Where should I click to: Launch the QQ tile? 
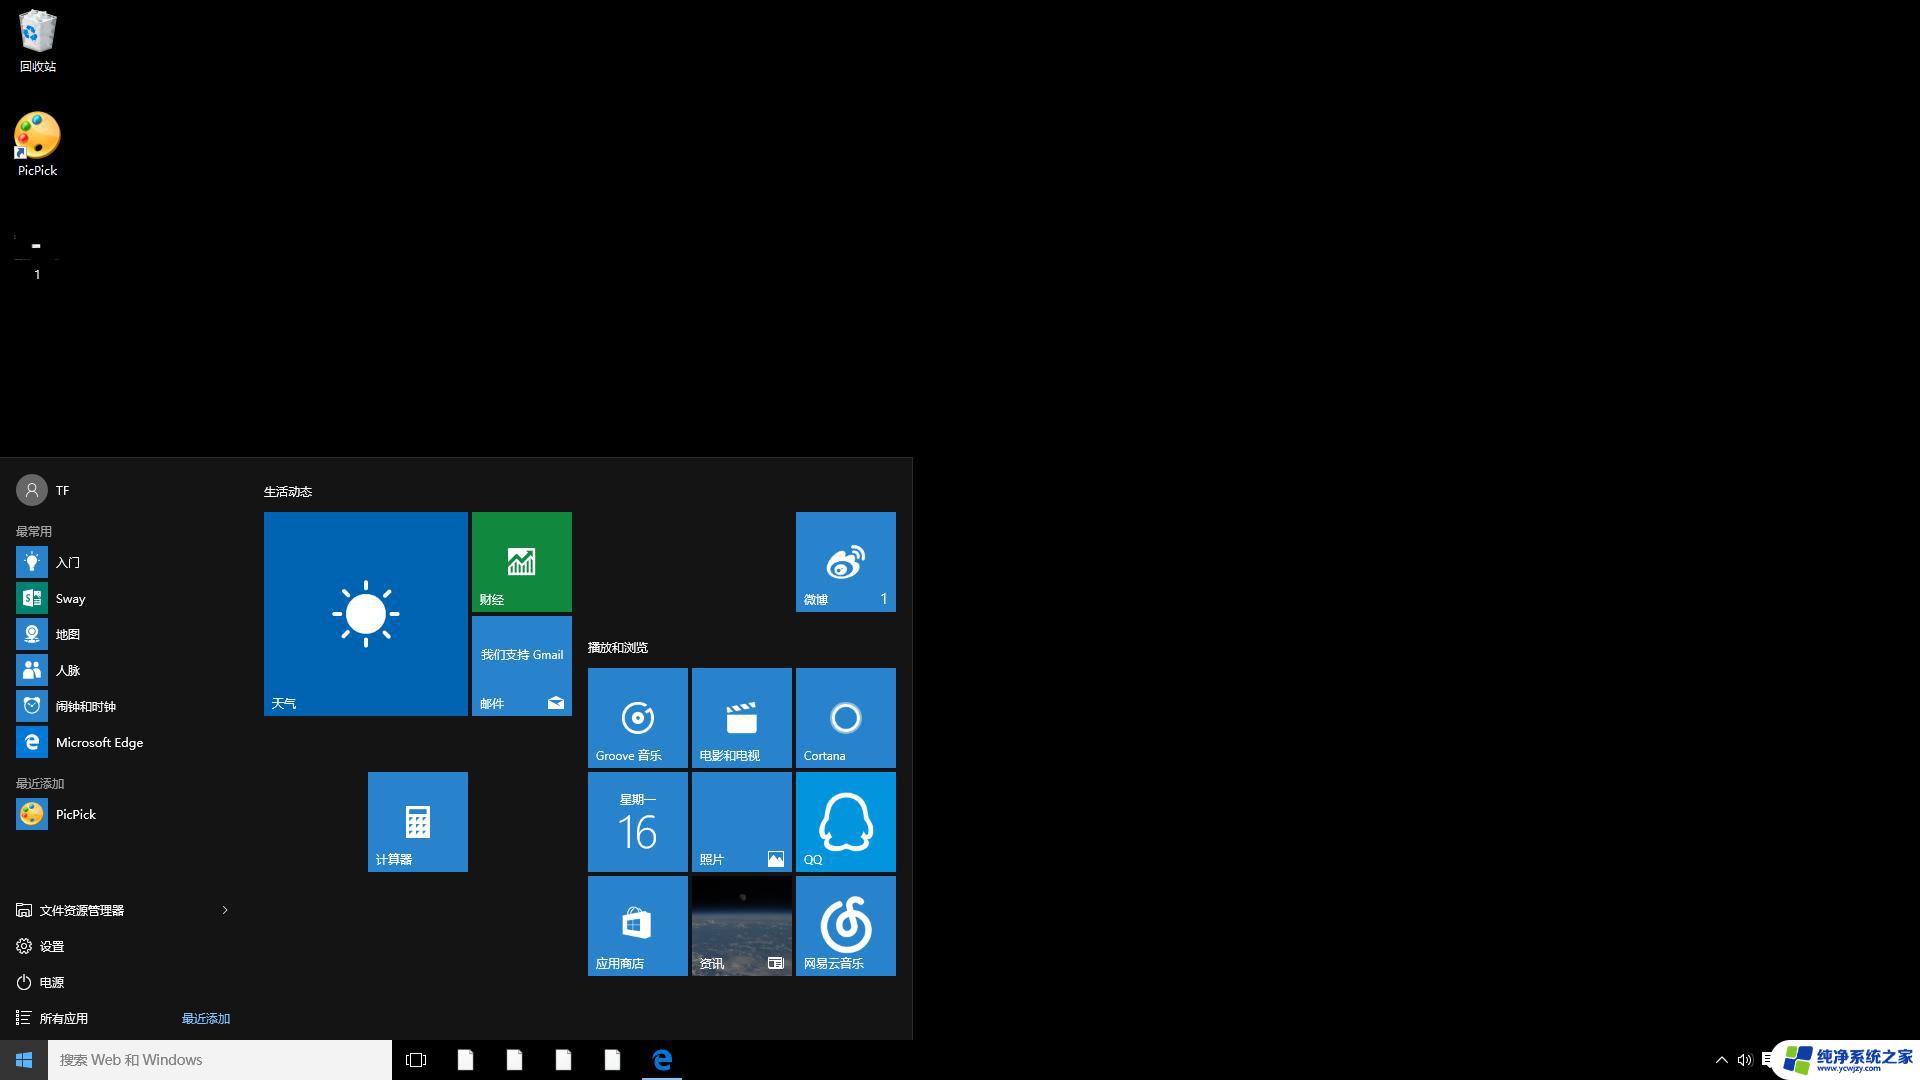pyautogui.click(x=845, y=821)
